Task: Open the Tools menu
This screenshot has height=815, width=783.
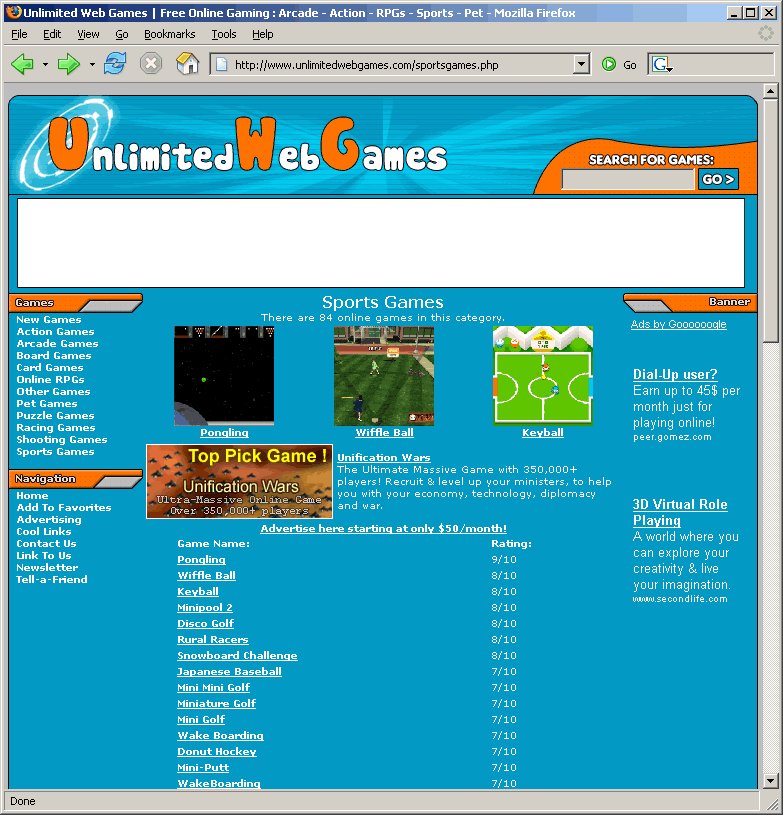Action: pyautogui.click(x=224, y=34)
